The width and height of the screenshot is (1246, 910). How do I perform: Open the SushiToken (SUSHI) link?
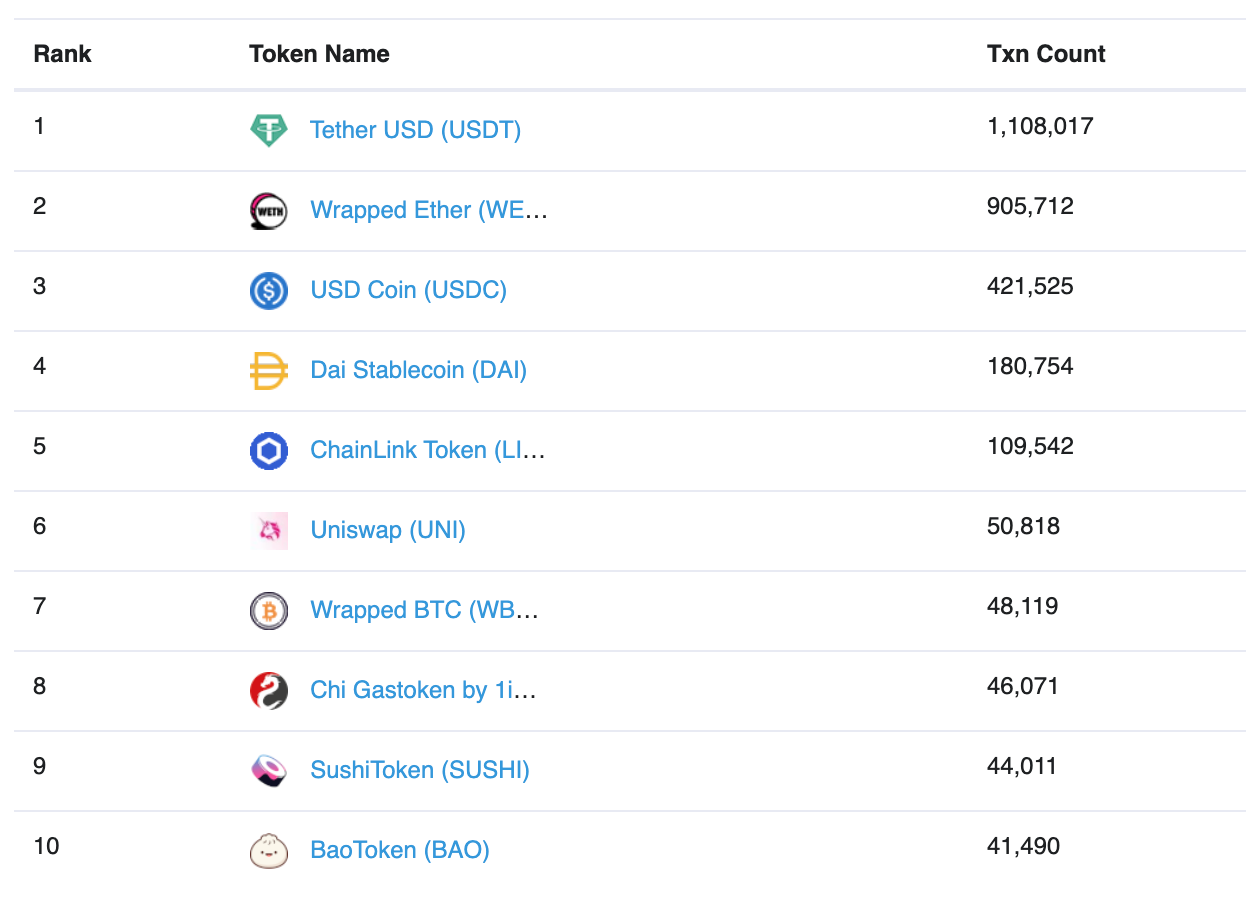[420, 770]
